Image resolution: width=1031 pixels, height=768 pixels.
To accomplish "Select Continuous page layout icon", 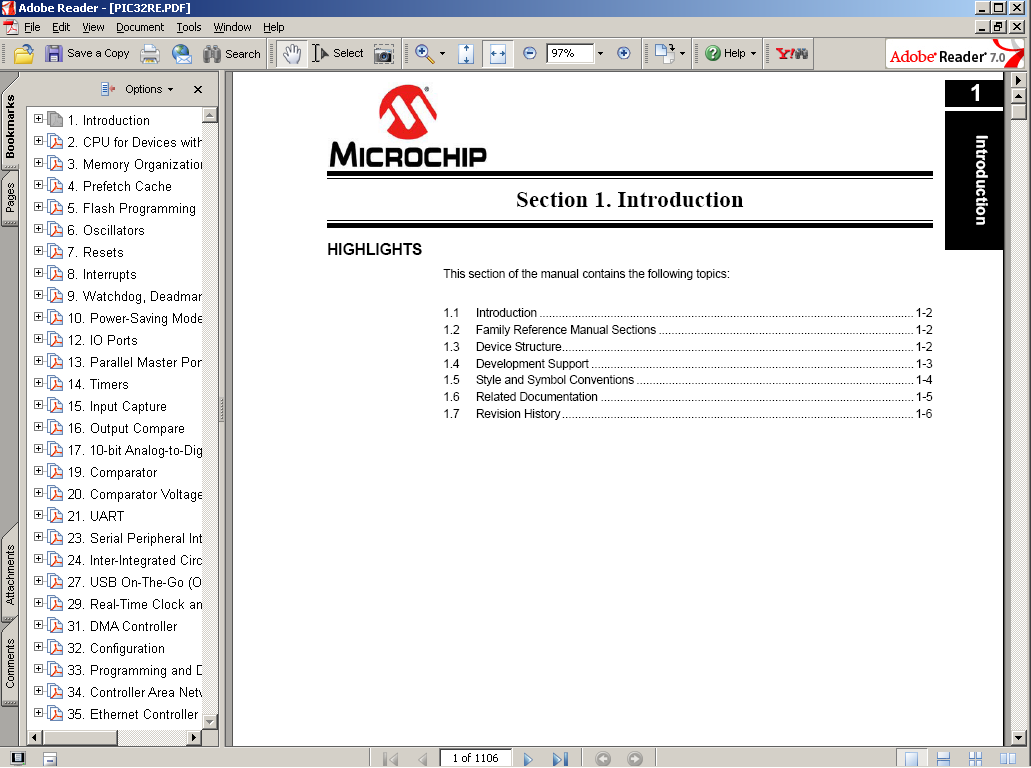I will pos(943,759).
